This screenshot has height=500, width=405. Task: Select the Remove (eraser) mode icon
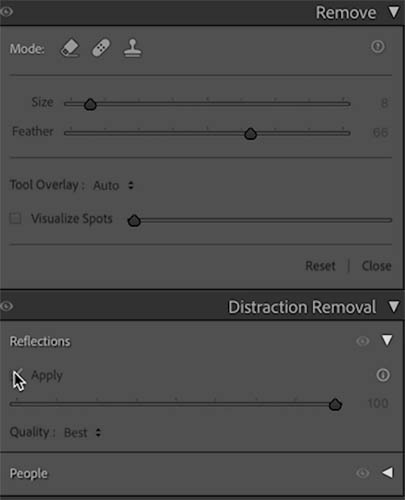coord(70,48)
